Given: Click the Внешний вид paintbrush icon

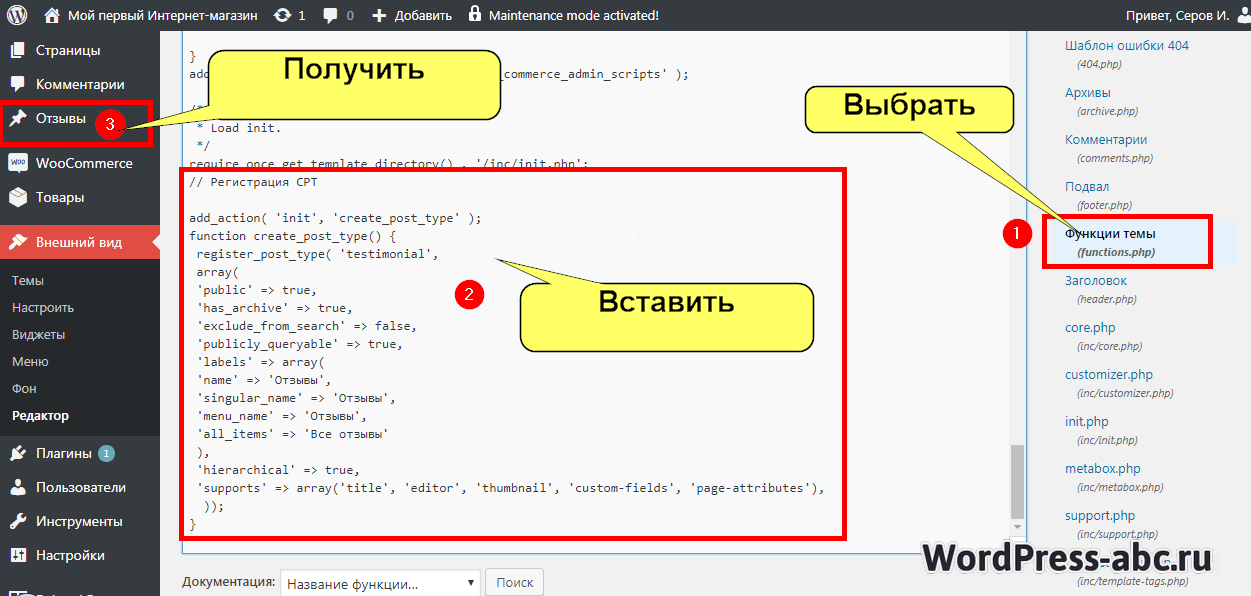Looking at the screenshot, I should [18, 242].
